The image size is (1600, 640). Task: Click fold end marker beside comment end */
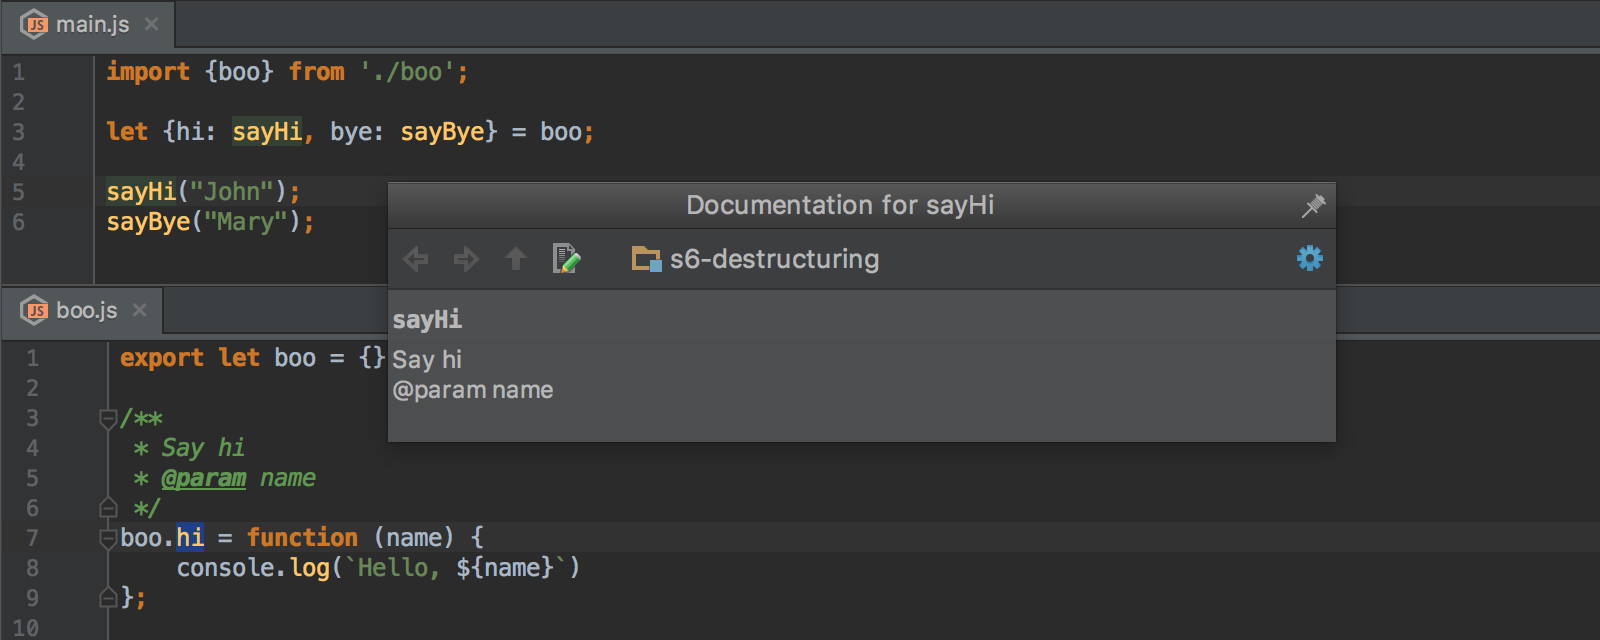coord(108,508)
